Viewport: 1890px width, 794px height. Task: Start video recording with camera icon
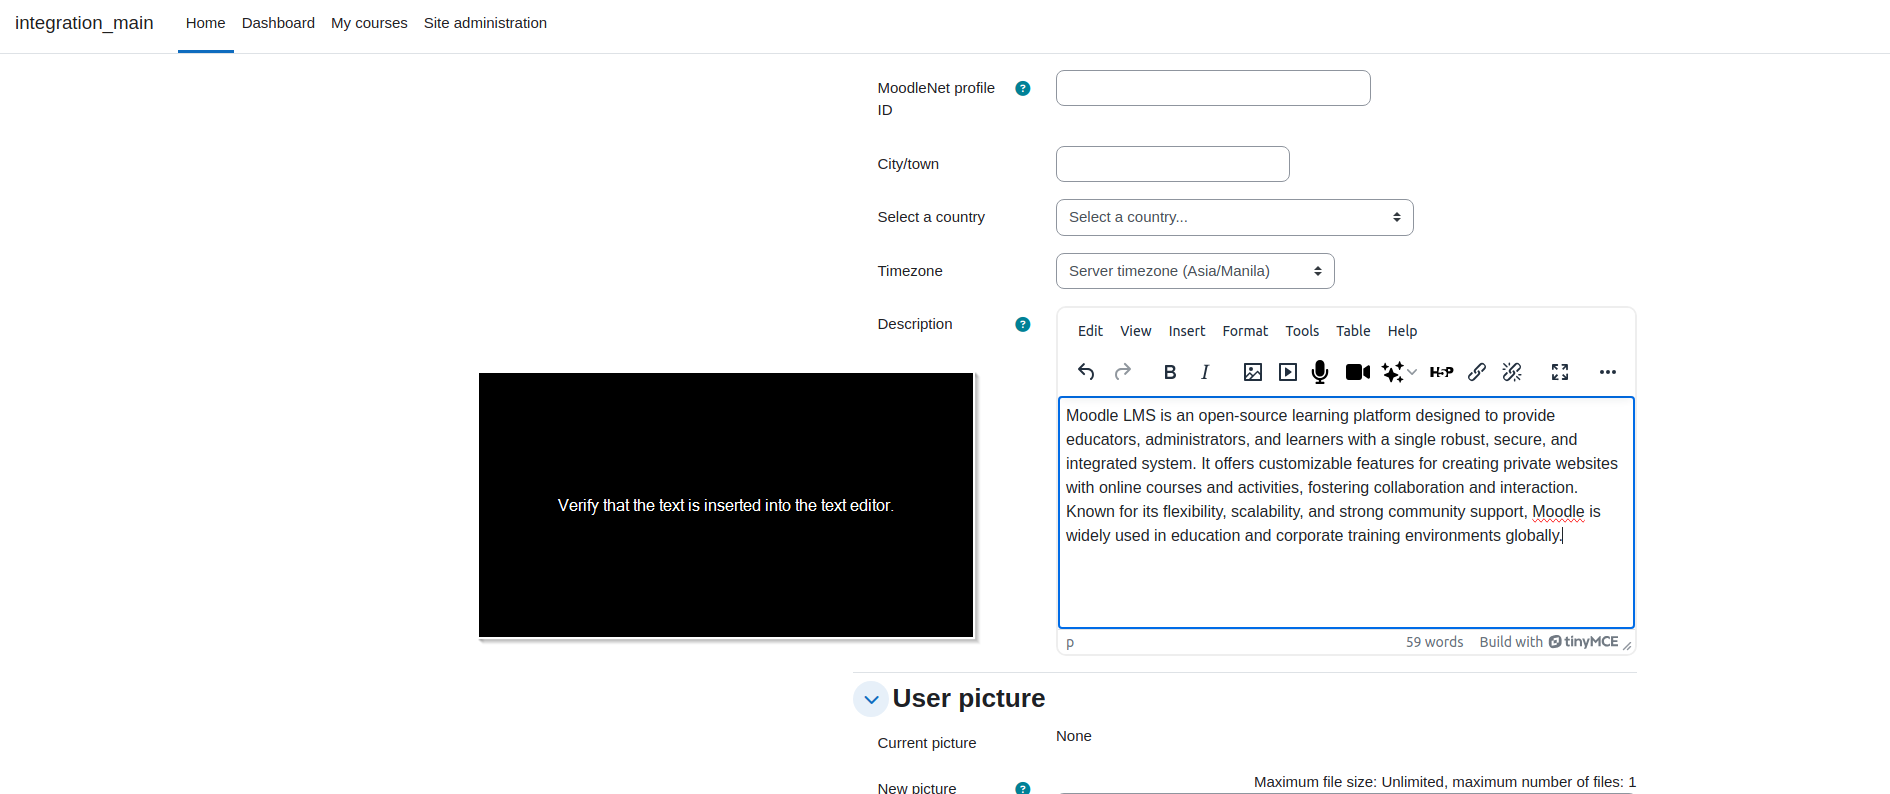point(1357,372)
